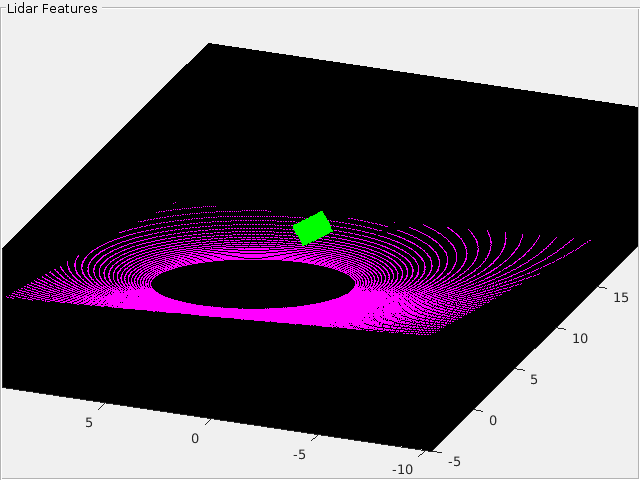Click the tick label 0 on the right axis

click(x=493, y=420)
